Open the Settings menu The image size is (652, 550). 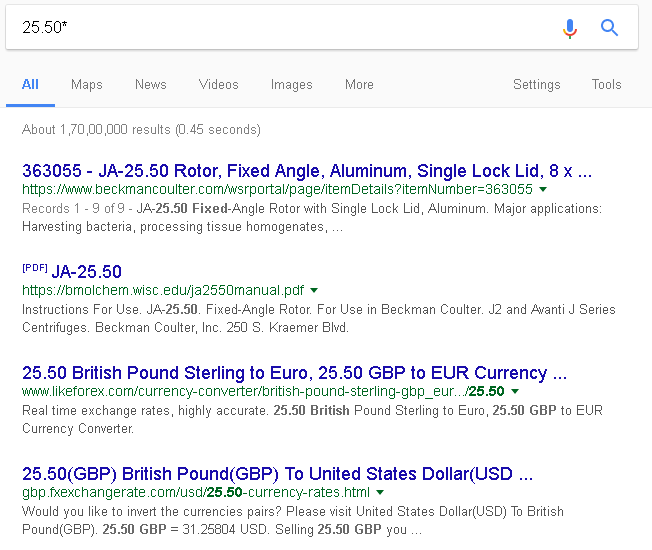[536, 85]
